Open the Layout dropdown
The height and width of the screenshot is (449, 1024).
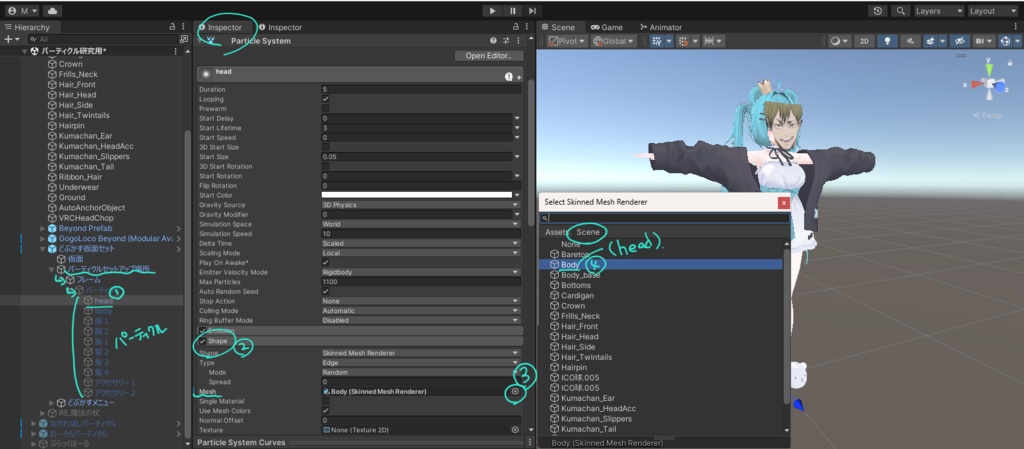tap(991, 11)
